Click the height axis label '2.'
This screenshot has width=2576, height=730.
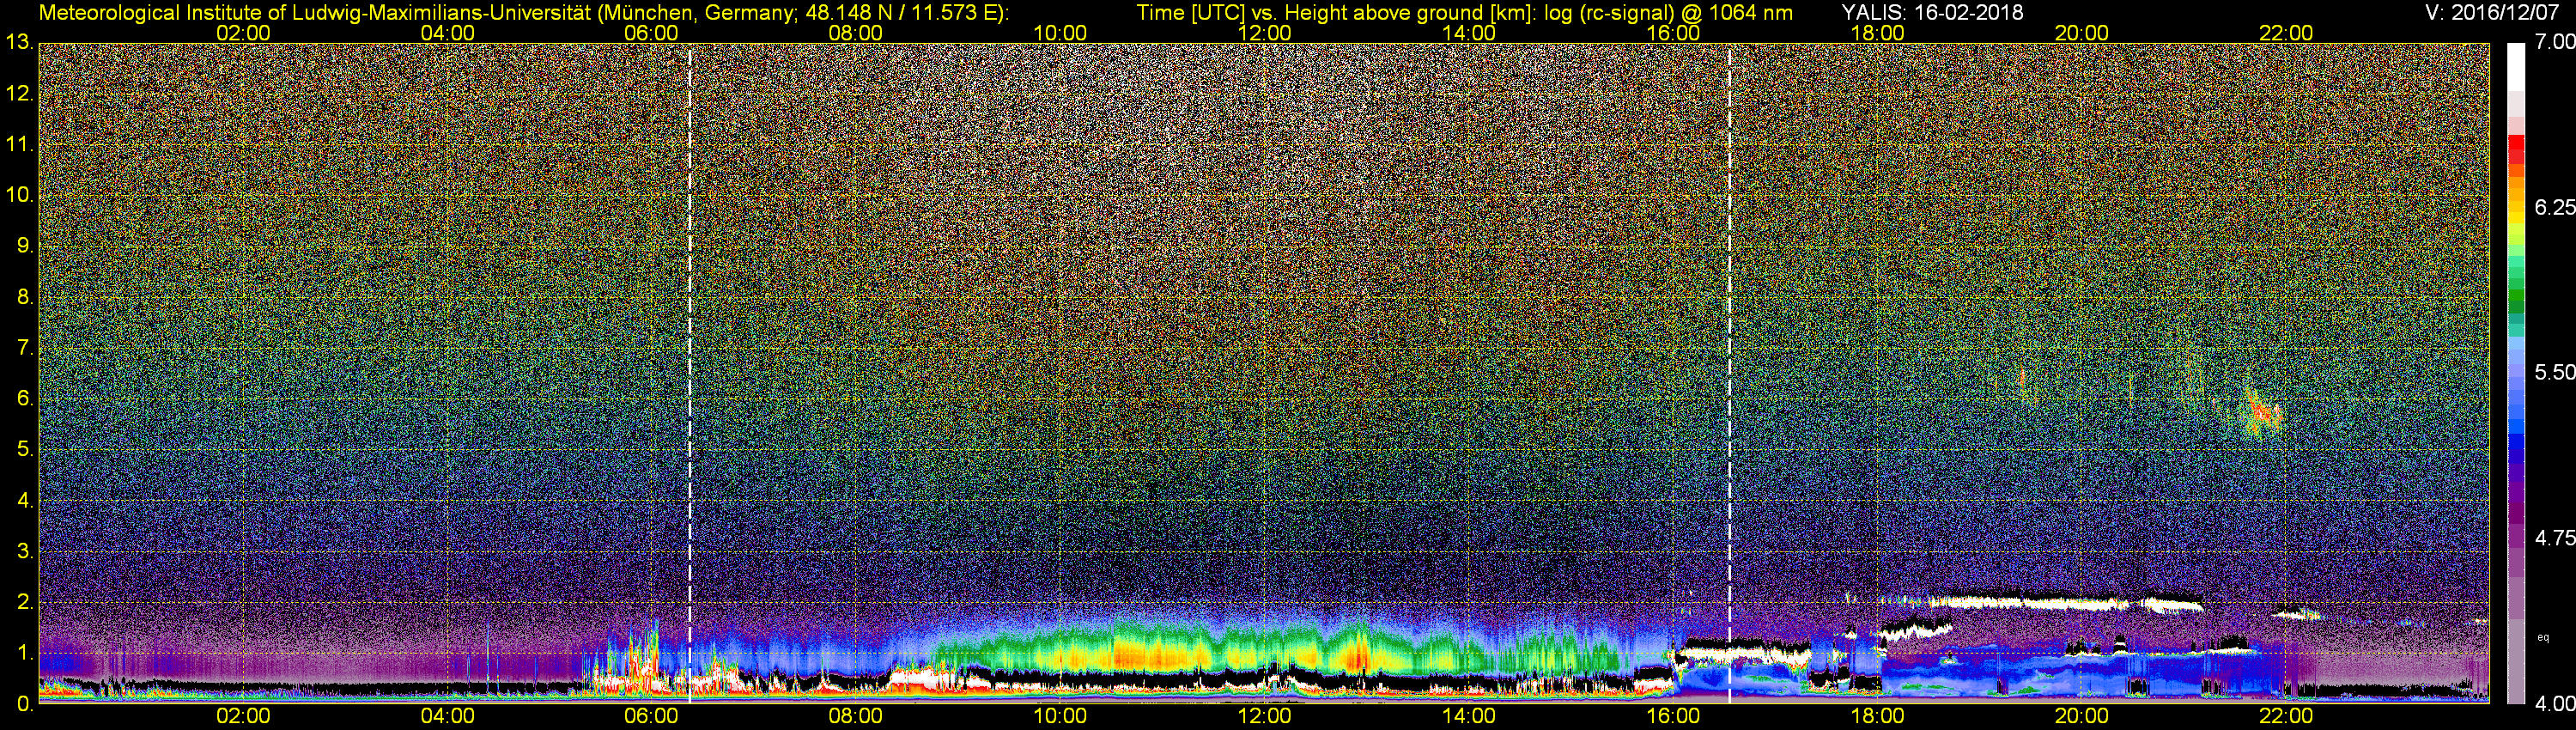point(24,602)
